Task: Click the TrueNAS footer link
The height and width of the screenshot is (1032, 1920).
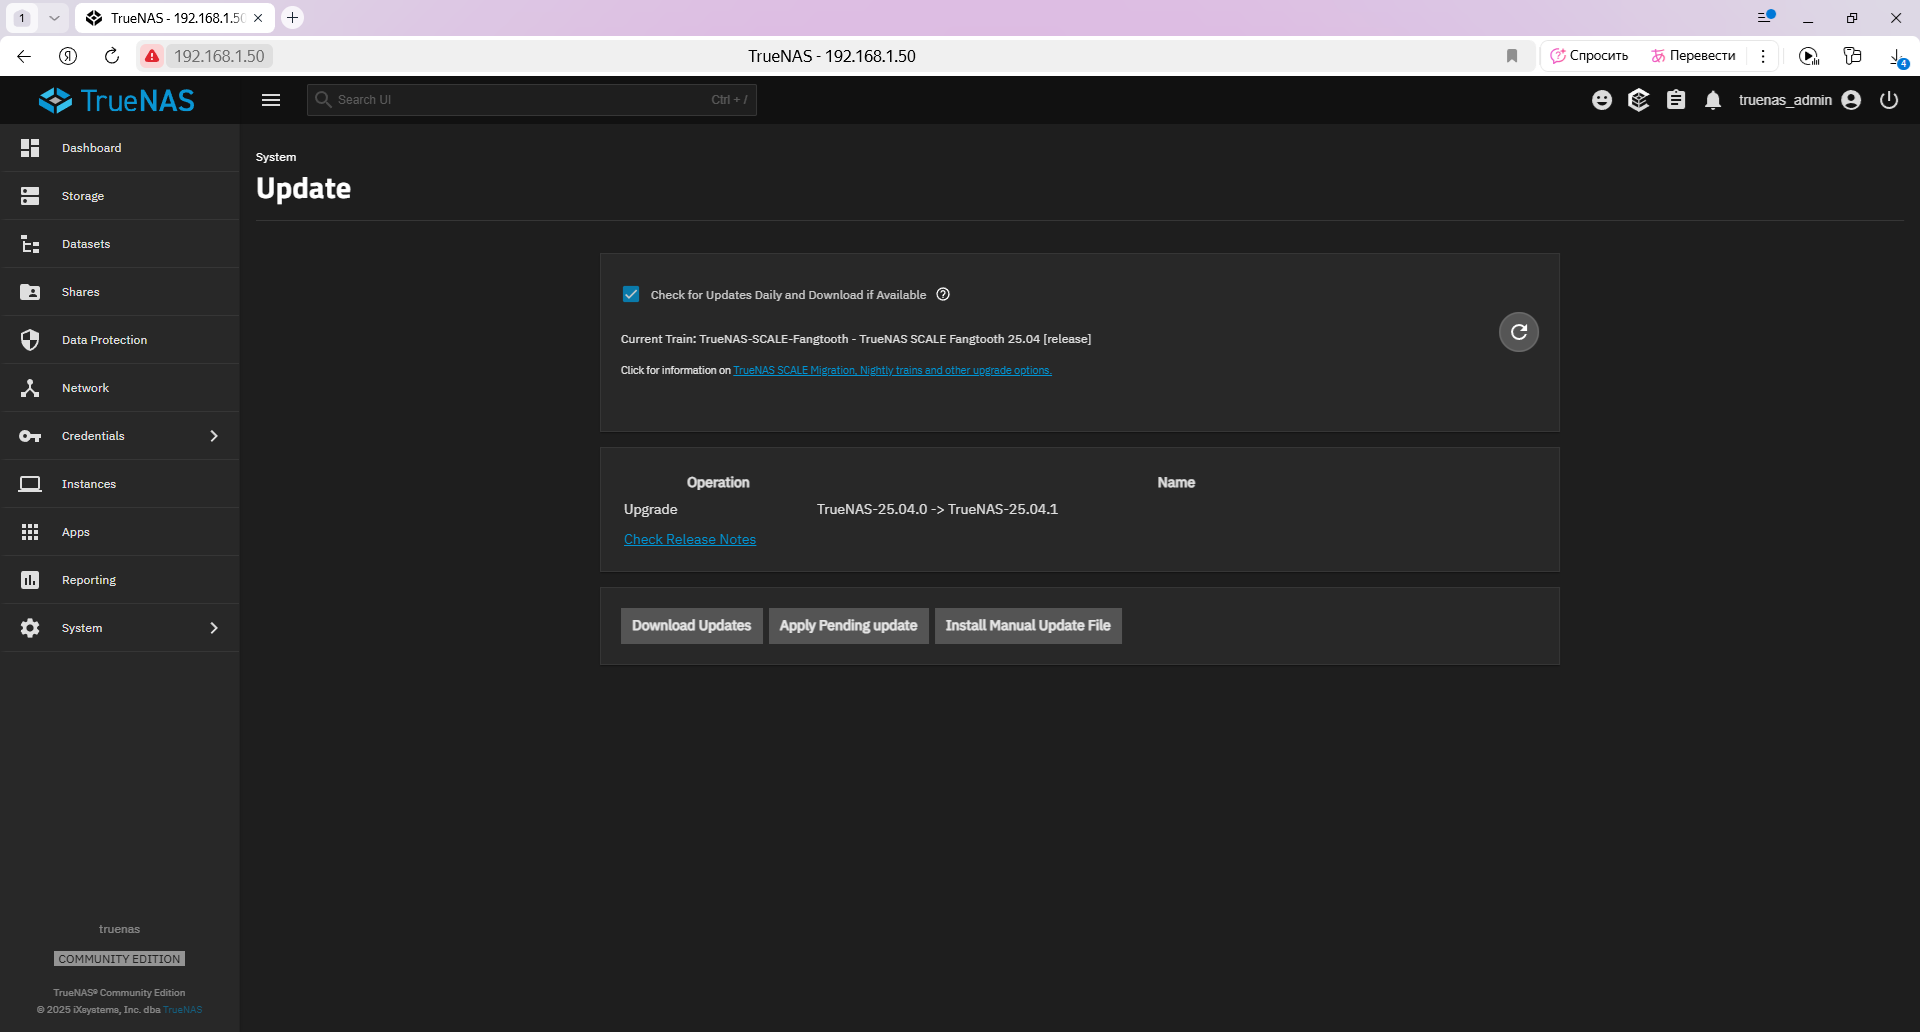Action: (183, 1010)
